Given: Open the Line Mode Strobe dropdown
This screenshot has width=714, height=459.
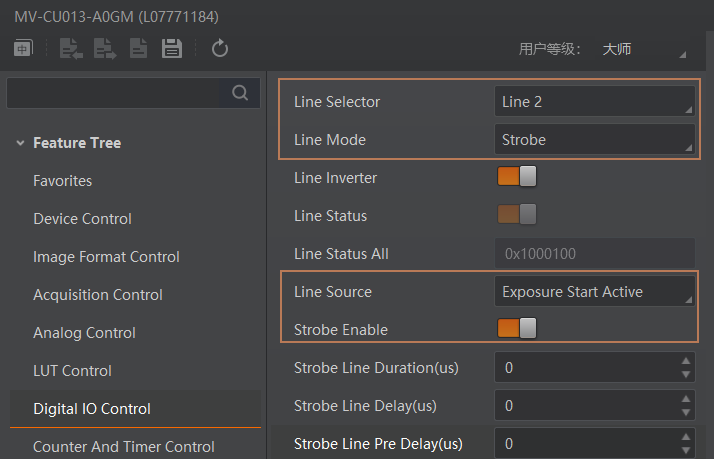Looking at the screenshot, I should pyautogui.click(x=595, y=139).
